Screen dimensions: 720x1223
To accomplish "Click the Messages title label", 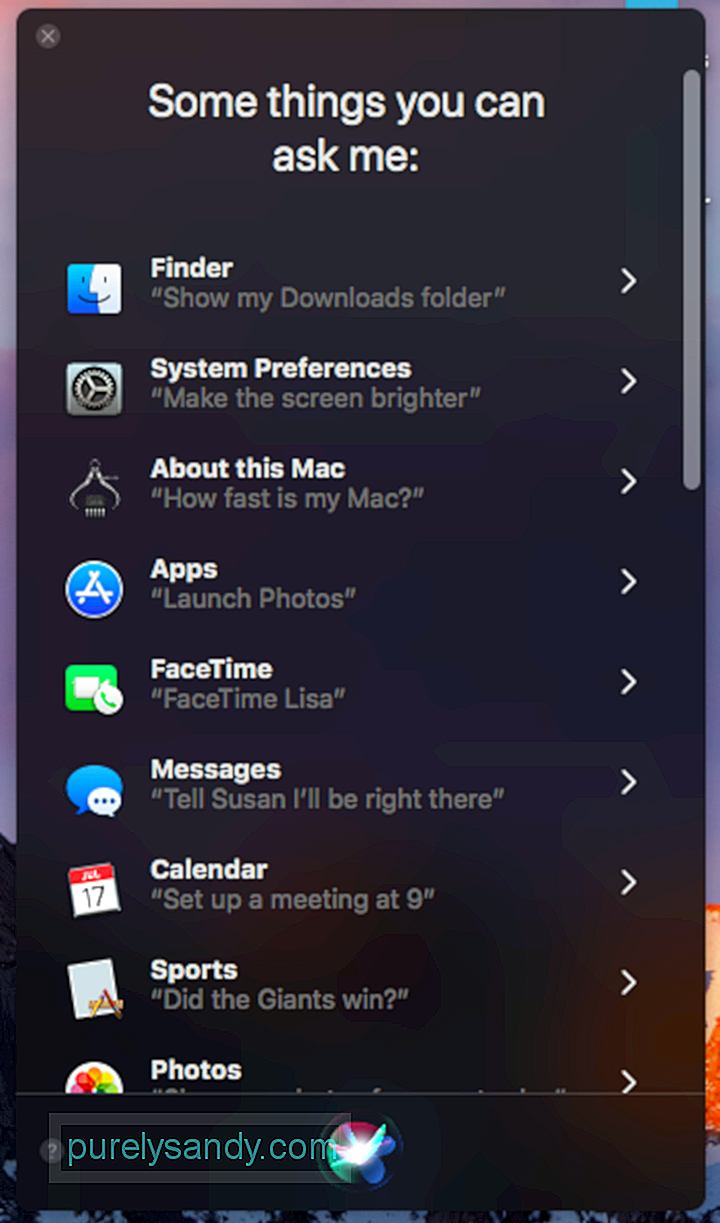I will pyautogui.click(x=215, y=769).
